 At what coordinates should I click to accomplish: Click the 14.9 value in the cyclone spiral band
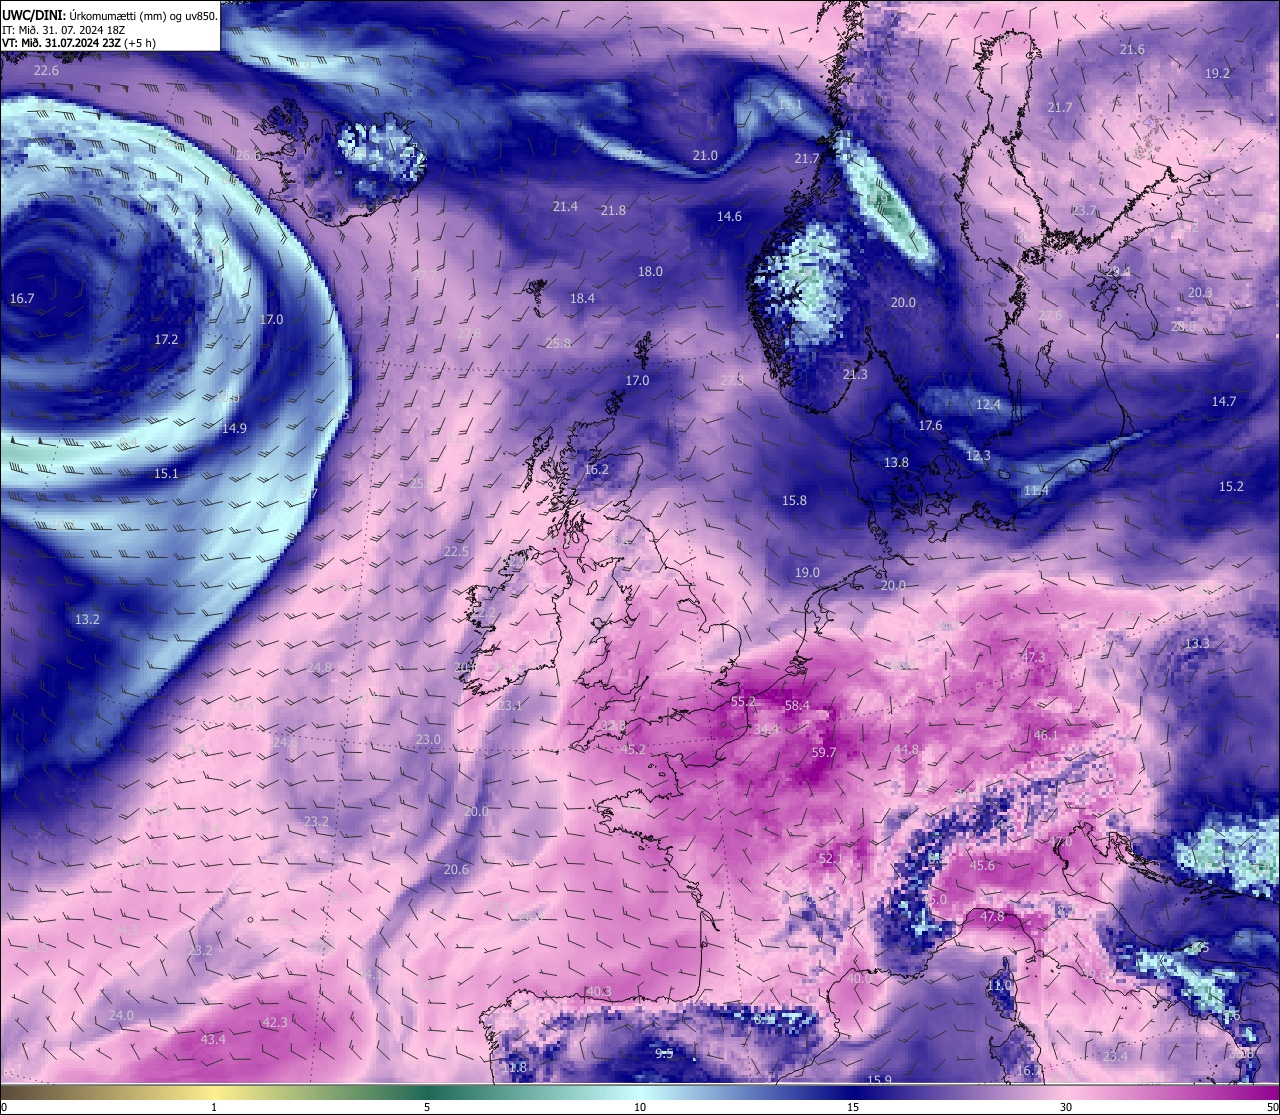[234, 429]
